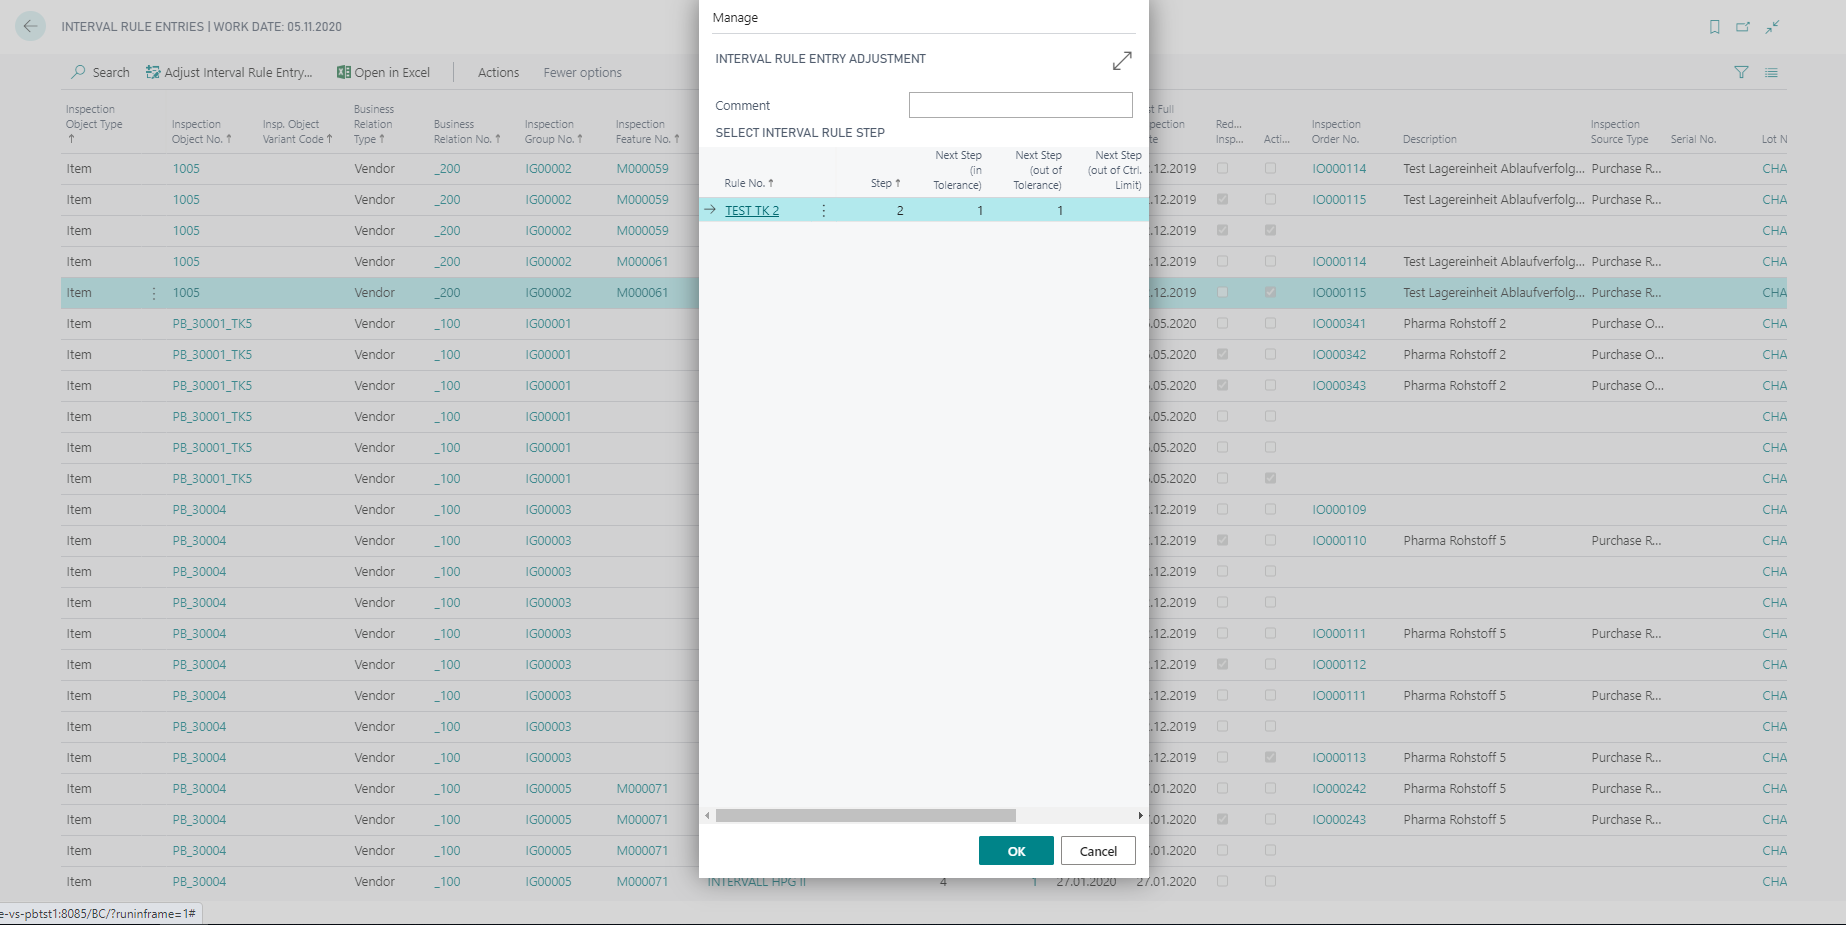Image resolution: width=1846 pixels, height=925 pixels.
Task: Open page in new window icon
Action: 1743,27
